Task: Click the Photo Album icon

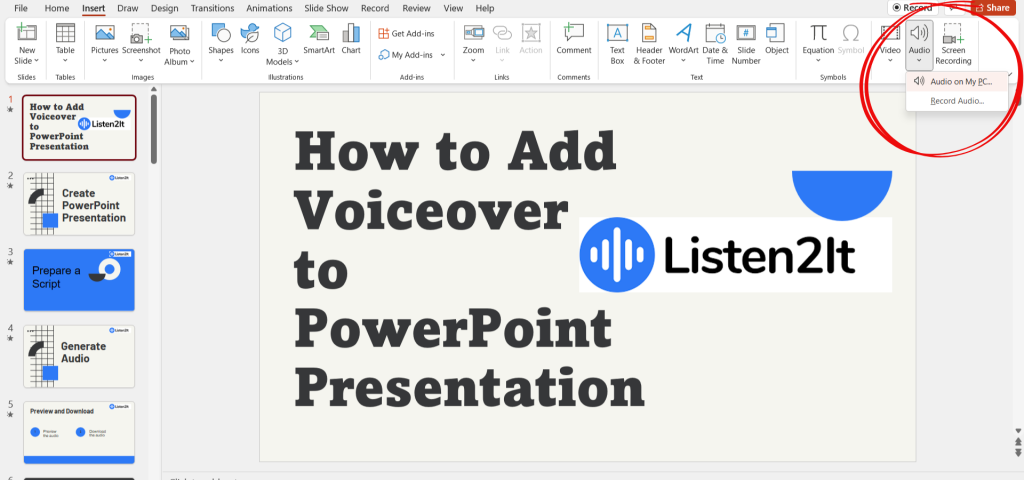Action: 180,33
